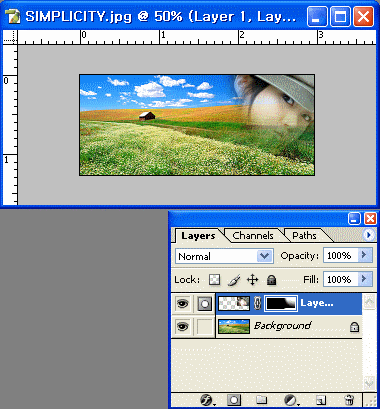Viewport: 380px width, 409px height.
Task: Open the Layers panel options menu arrow
Action: [x=368, y=235]
